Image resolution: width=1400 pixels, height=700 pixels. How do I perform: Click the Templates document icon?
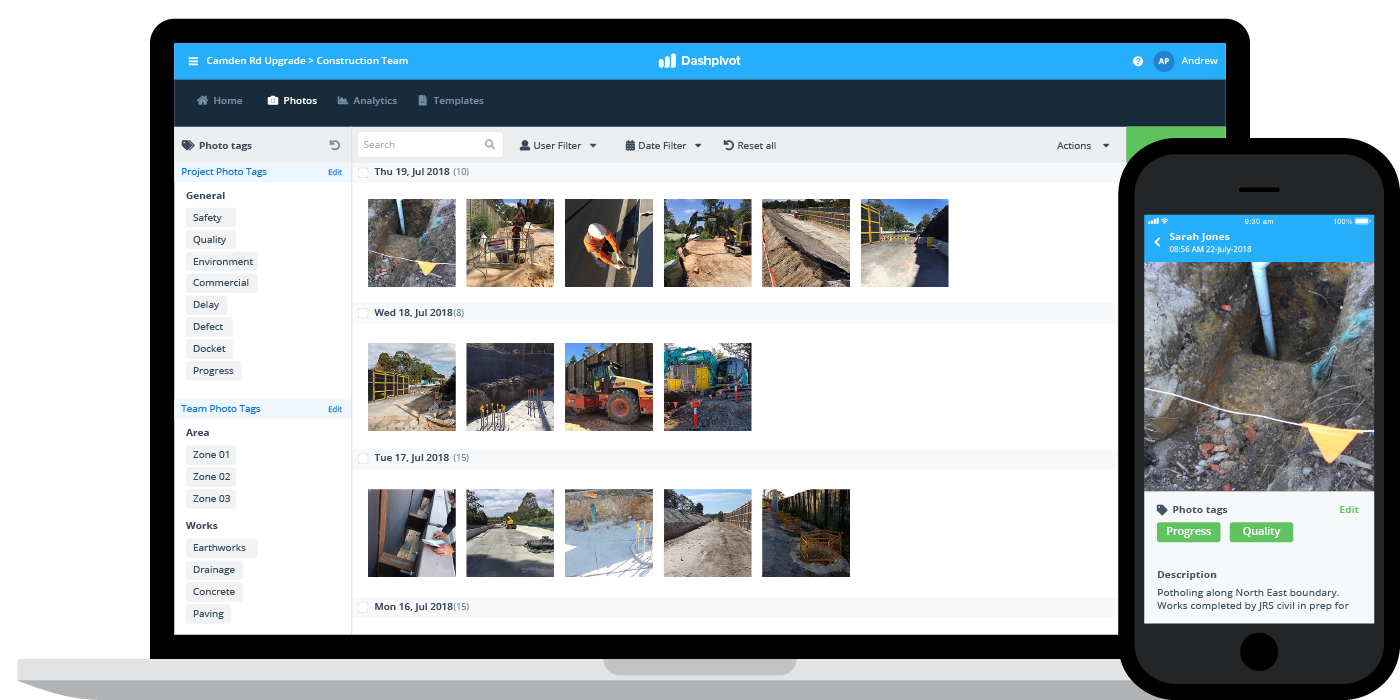(x=423, y=101)
